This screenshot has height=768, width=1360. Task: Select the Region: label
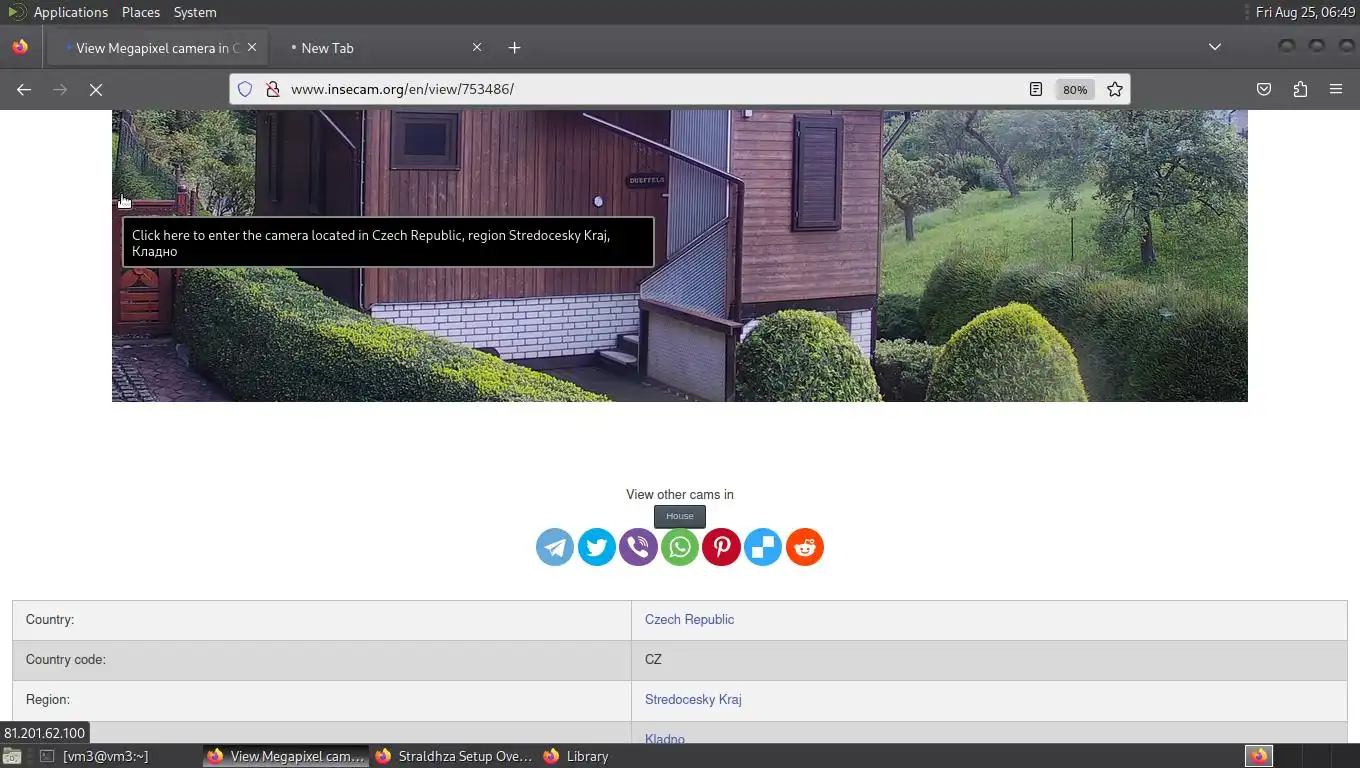pyautogui.click(x=48, y=700)
